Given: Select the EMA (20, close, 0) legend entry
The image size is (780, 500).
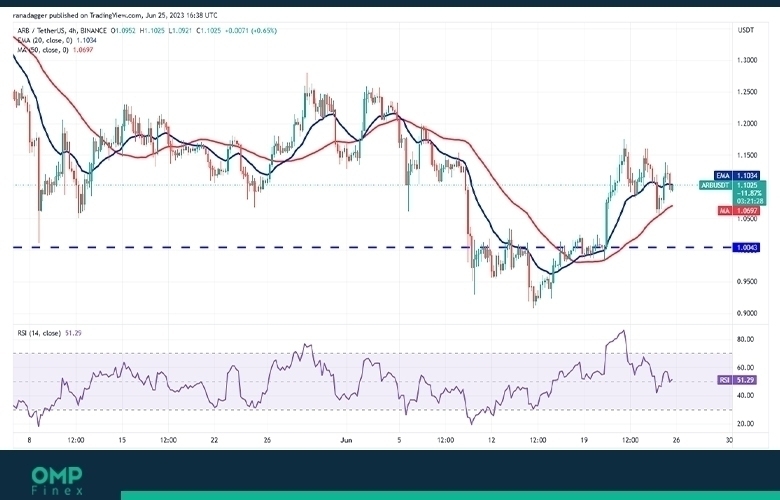Looking at the screenshot, I should [x=57, y=40].
